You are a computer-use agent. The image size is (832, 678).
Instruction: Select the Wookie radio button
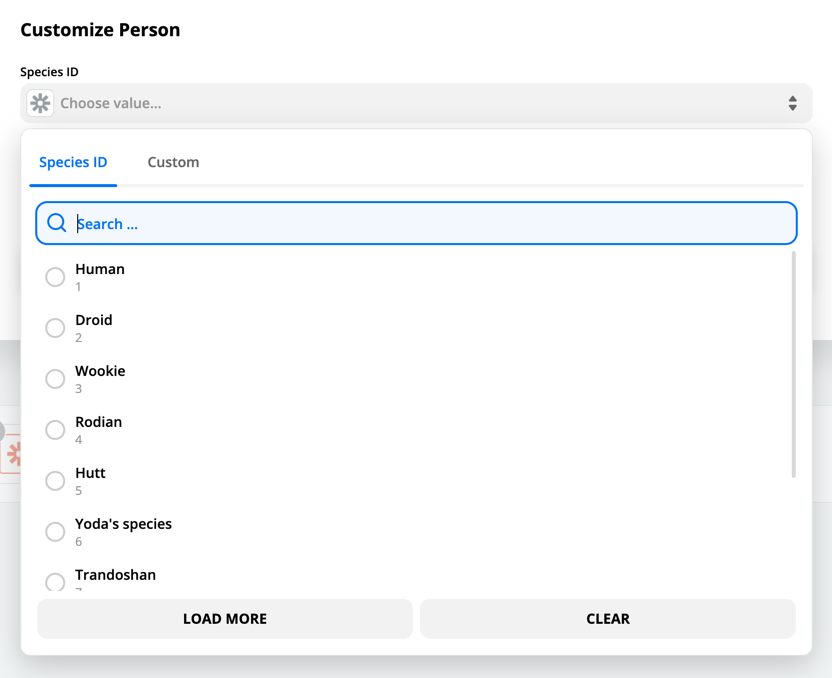point(55,379)
